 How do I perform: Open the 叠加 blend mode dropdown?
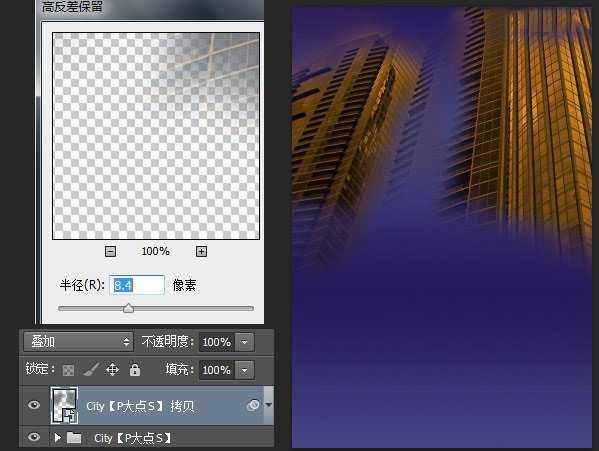click(x=78, y=341)
